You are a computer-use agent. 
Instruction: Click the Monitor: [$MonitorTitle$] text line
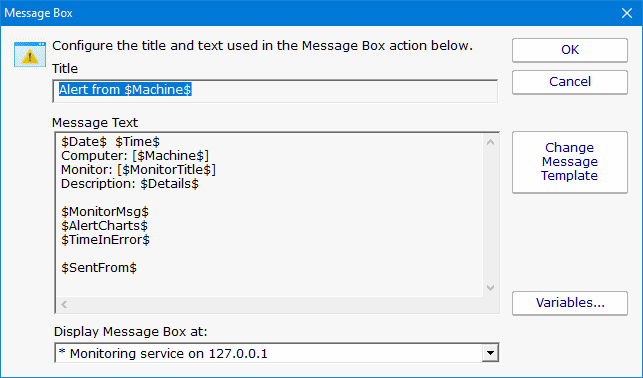point(138,170)
